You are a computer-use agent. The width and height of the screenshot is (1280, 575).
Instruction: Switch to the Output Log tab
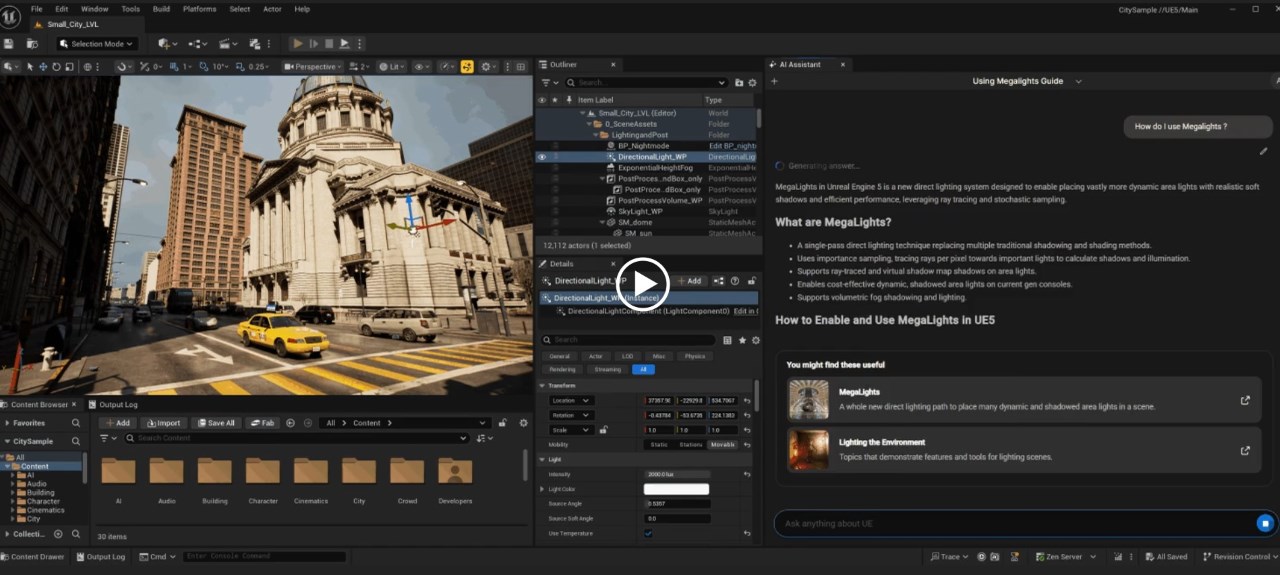[113, 405]
